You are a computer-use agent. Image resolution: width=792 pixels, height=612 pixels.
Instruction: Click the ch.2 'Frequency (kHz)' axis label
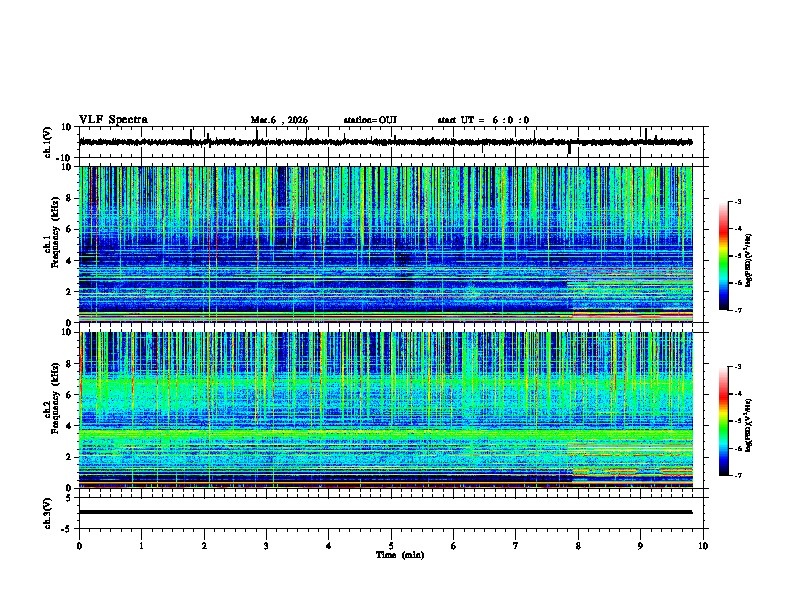(x=55, y=398)
